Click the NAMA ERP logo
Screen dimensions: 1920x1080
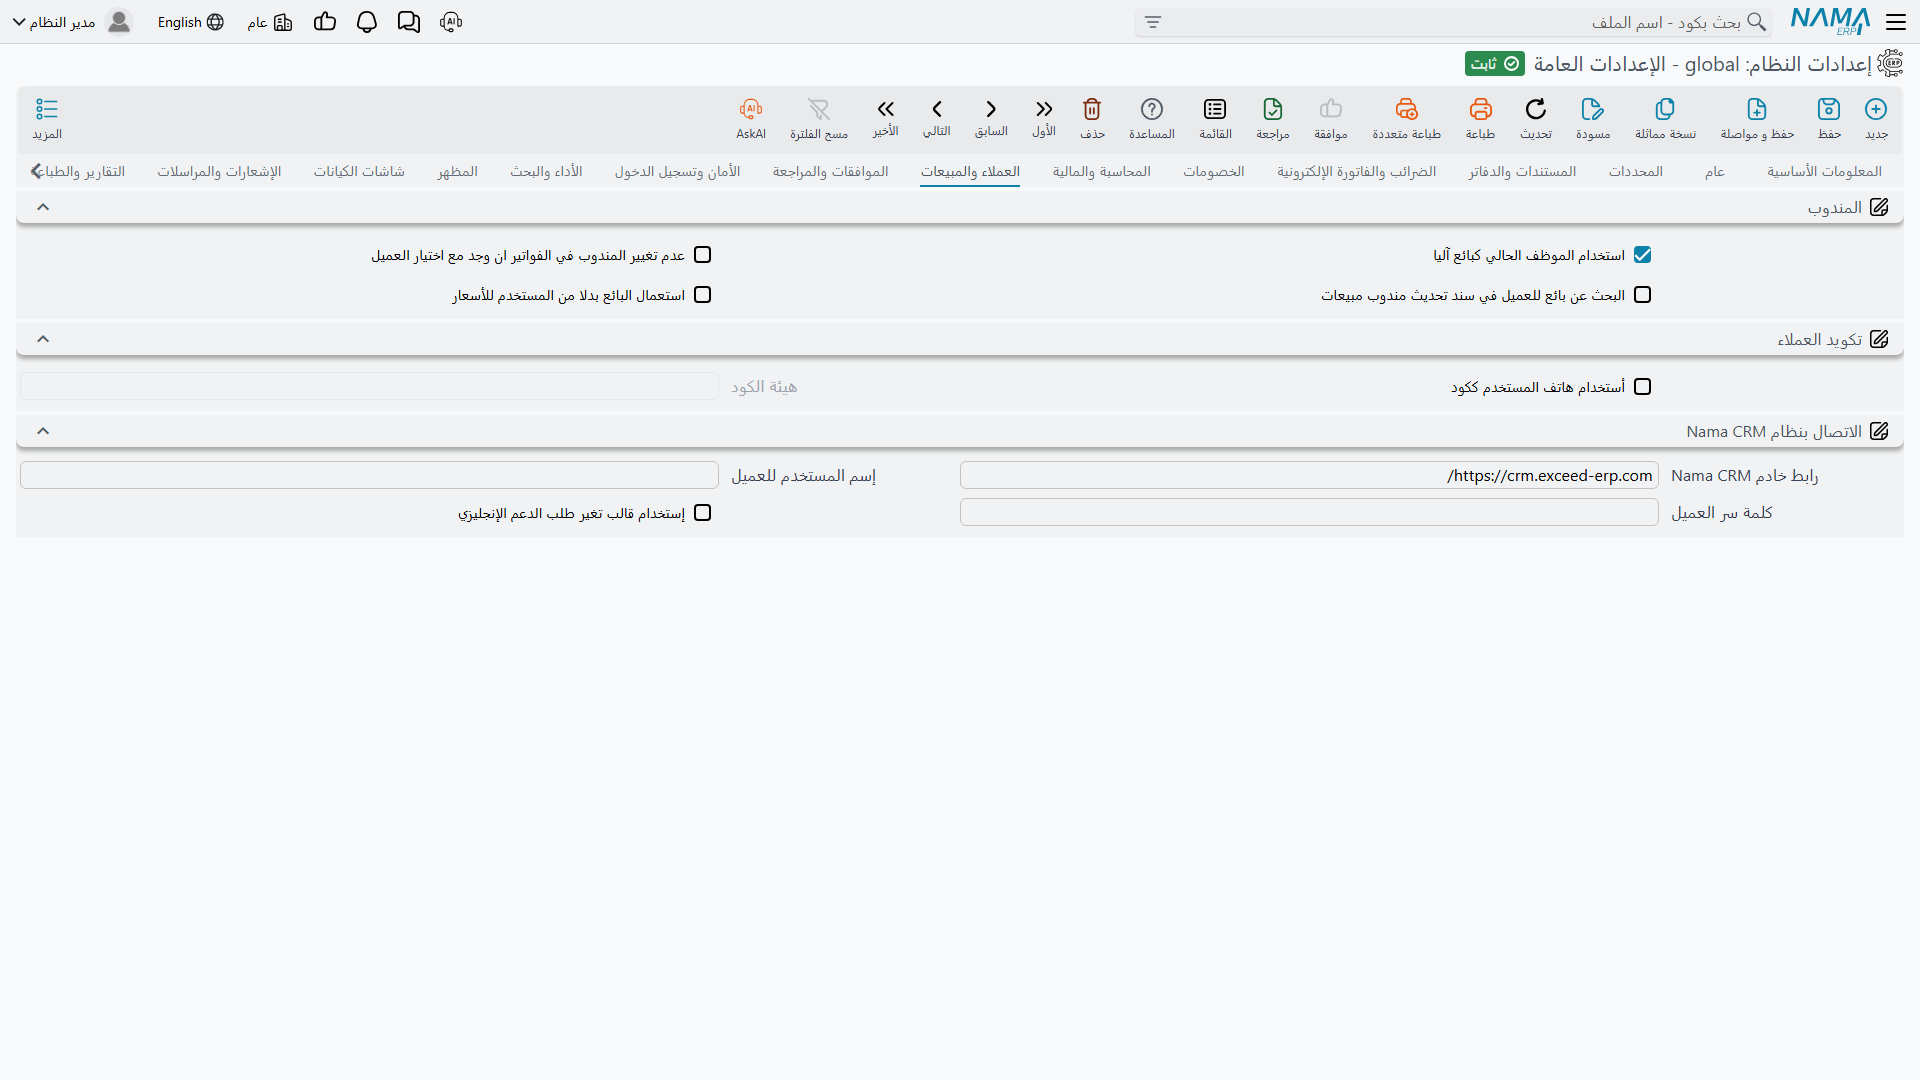click(x=1830, y=22)
